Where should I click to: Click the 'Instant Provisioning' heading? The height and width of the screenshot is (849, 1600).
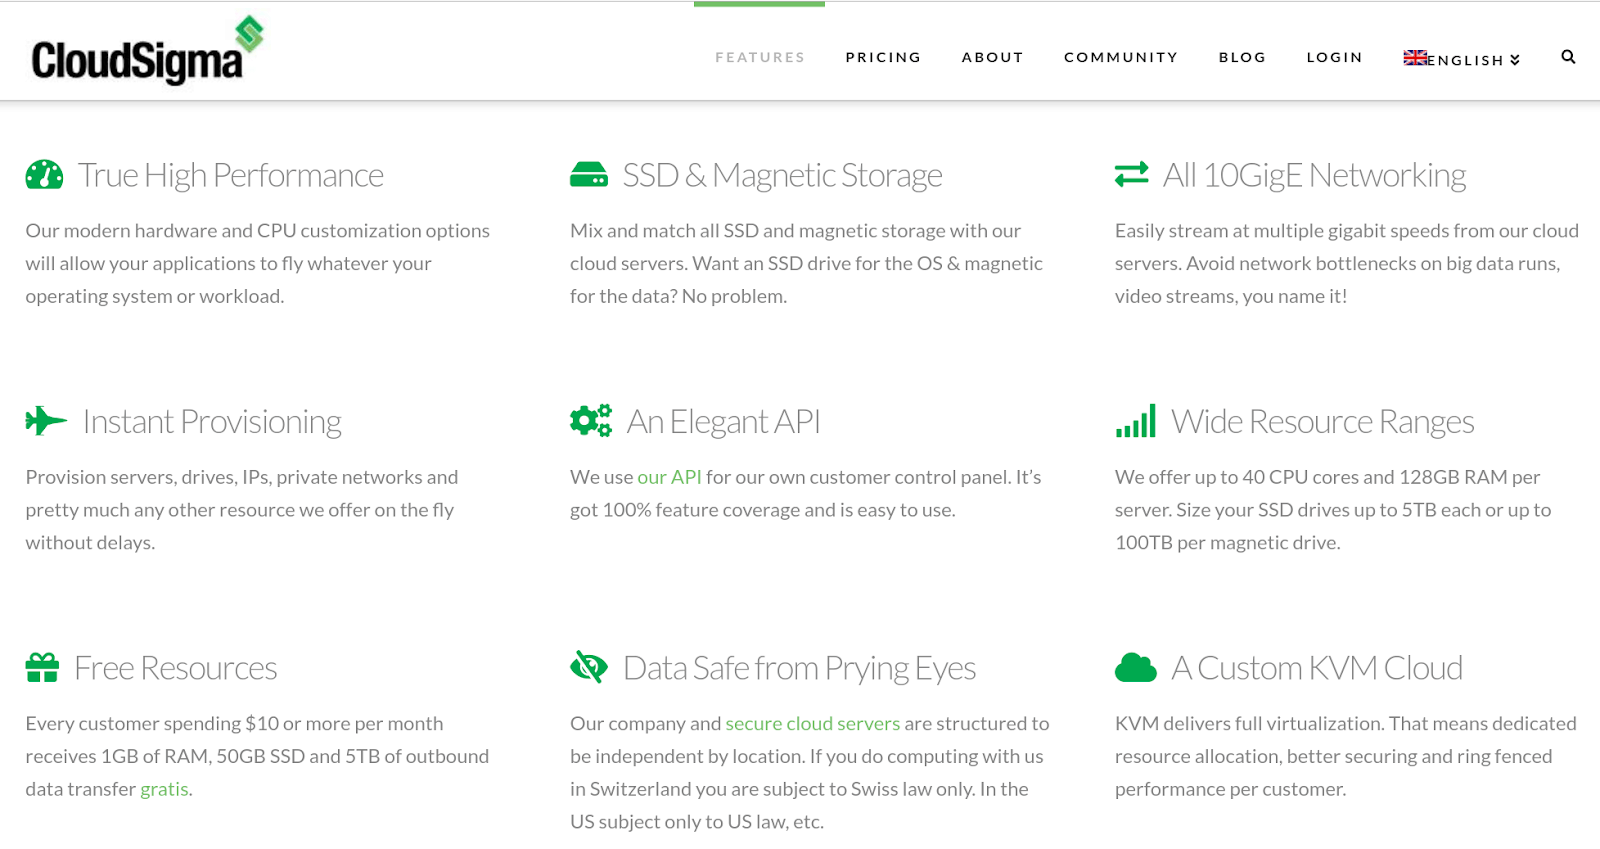pos(212,421)
